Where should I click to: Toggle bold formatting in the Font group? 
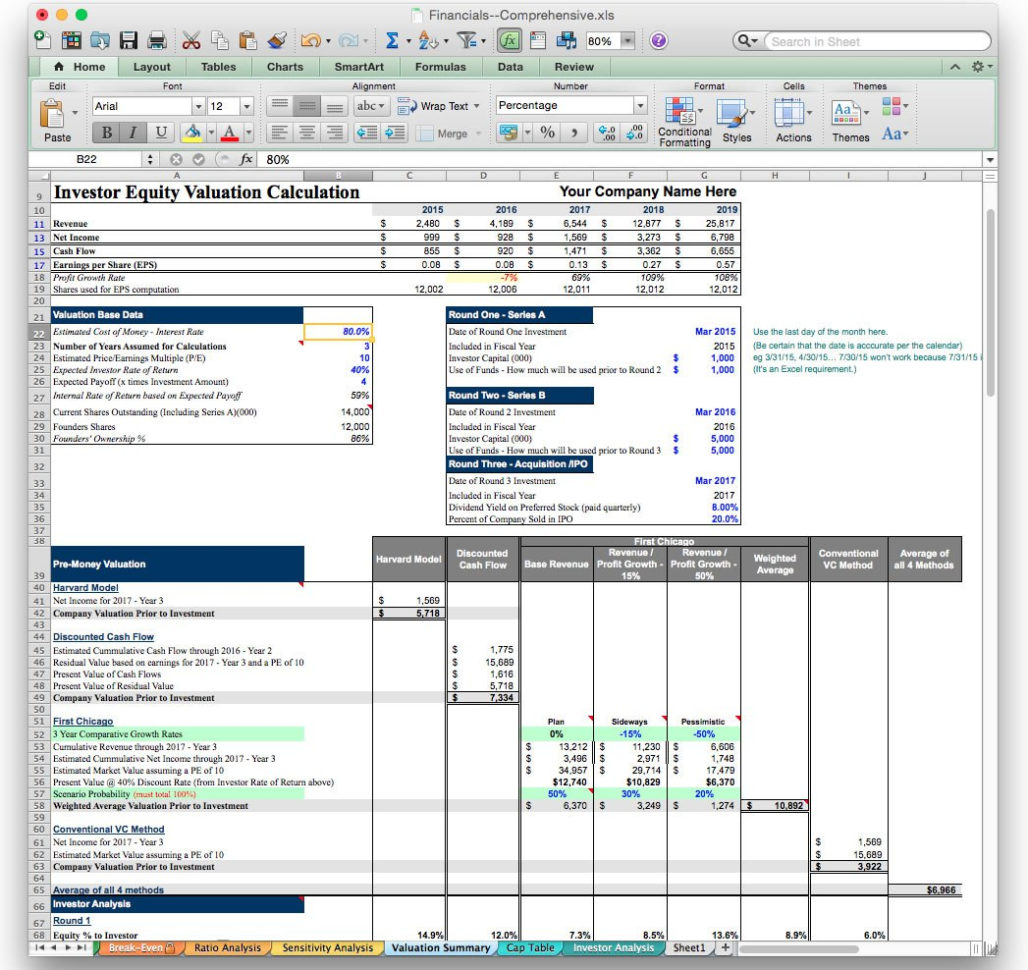point(107,131)
